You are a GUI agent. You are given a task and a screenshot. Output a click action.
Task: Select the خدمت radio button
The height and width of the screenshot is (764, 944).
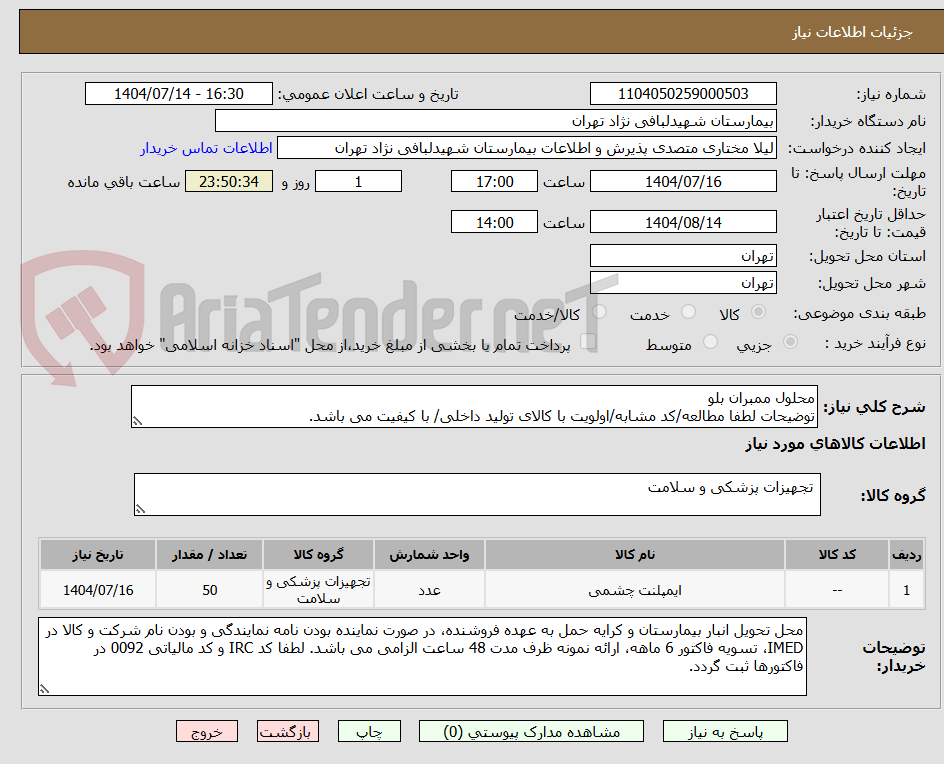coord(687,312)
